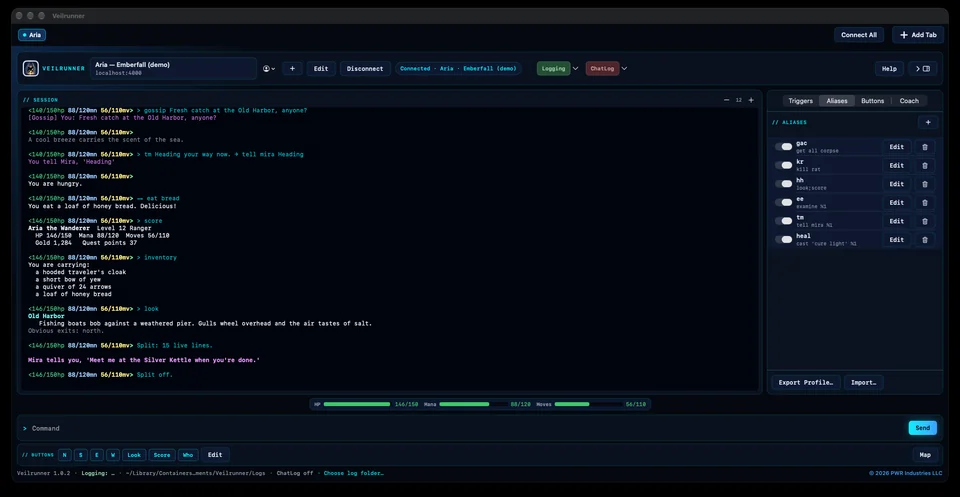Click the Veilrunner app logo icon

point(31,69)
